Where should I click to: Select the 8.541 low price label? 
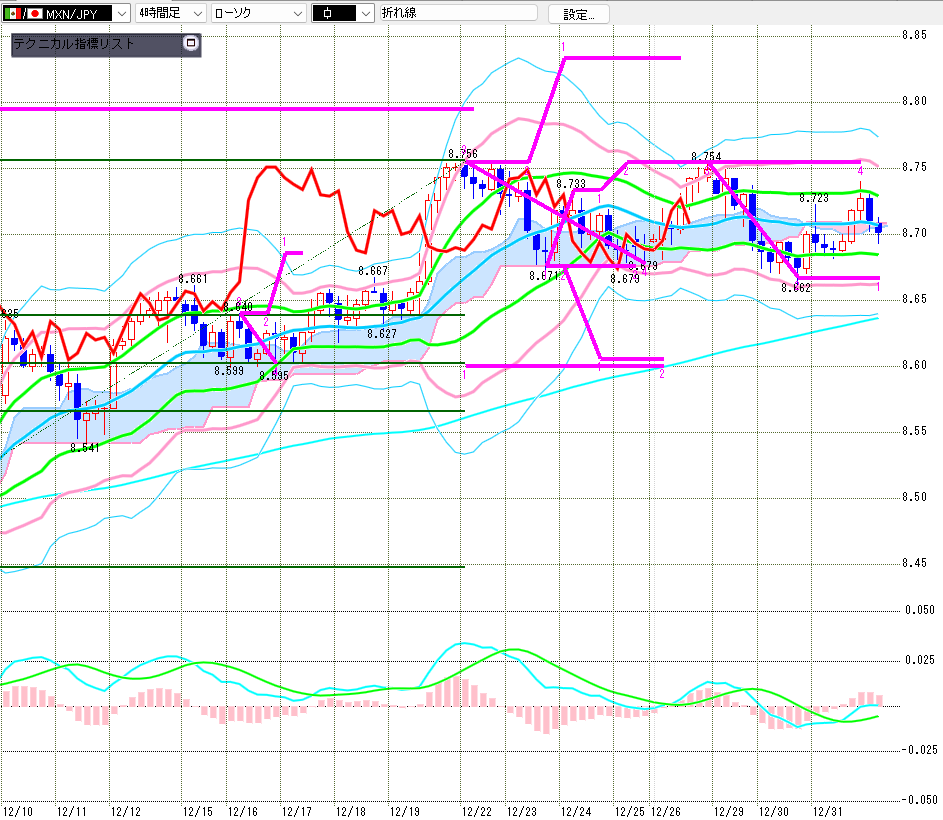tap(85, 448)
